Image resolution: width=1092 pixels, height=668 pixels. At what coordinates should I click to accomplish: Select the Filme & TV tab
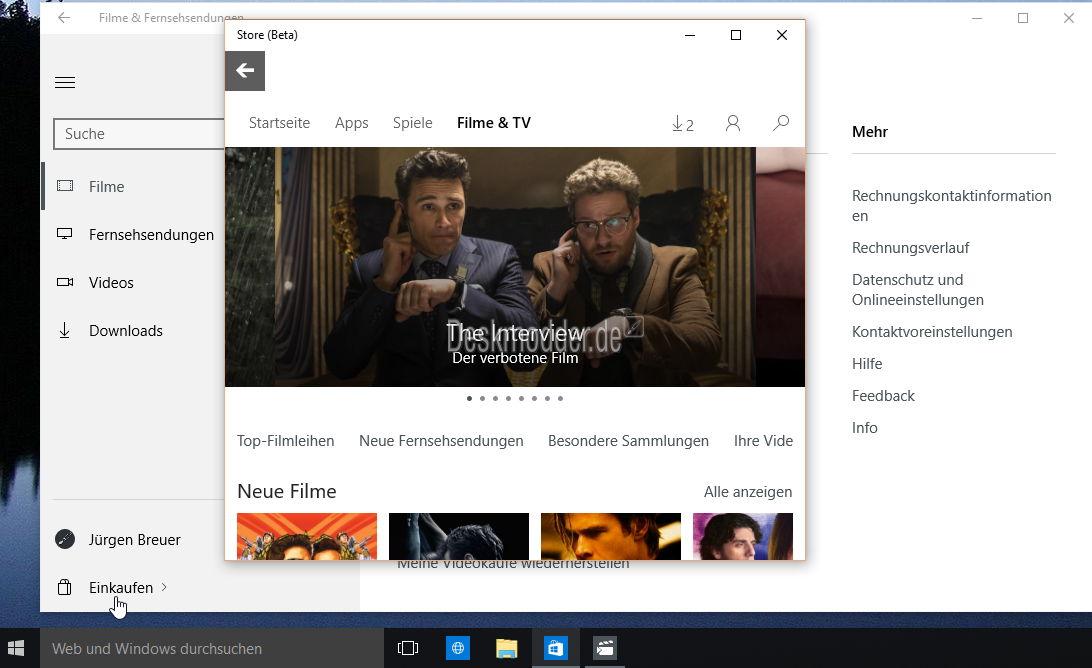pos(494,123)
